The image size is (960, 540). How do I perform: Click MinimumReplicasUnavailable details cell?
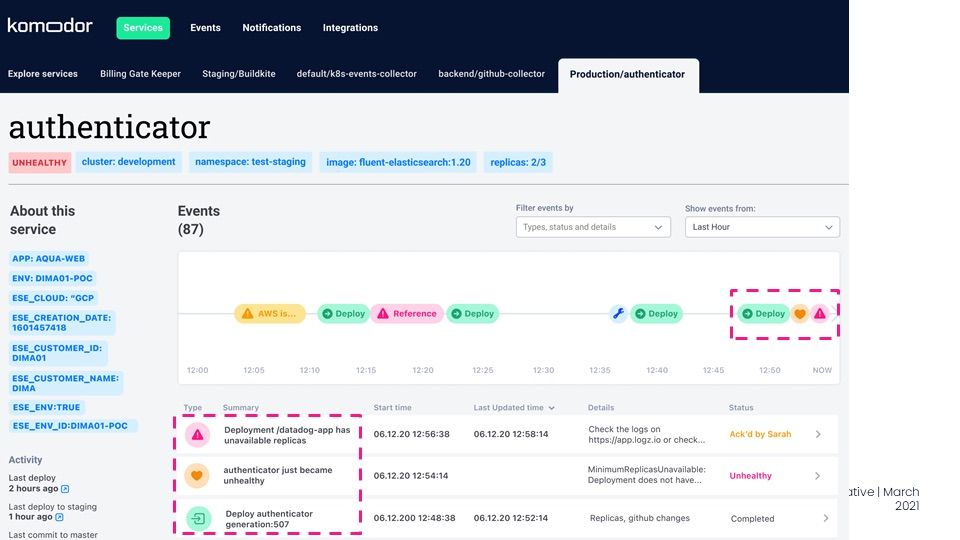click(x=647, y=474)
